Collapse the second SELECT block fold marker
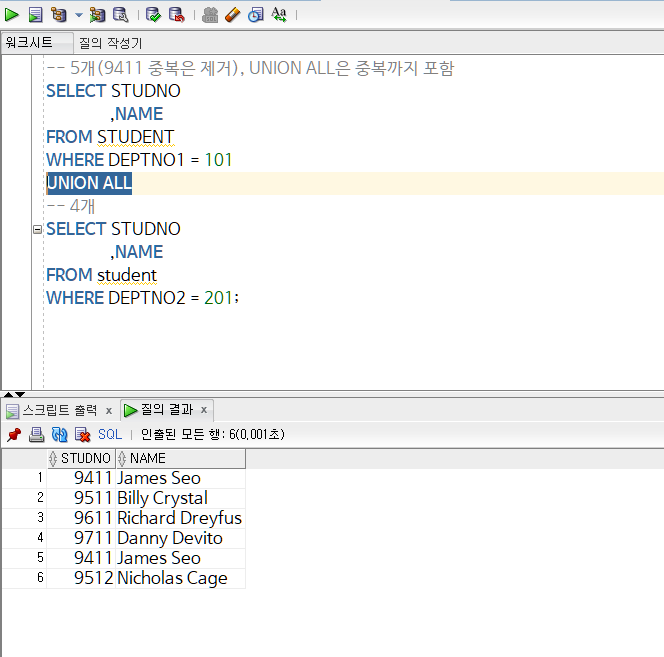The width and height of the screenshot is (664, 657). pyautogui.click(x=37, y=229)
